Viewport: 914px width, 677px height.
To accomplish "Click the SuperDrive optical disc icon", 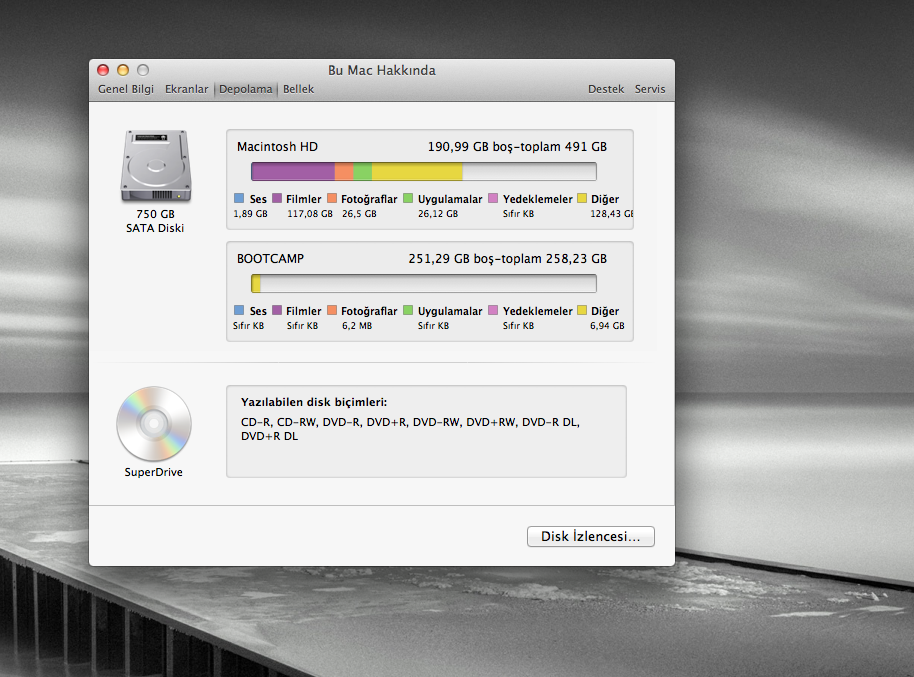I will [153, 423].
